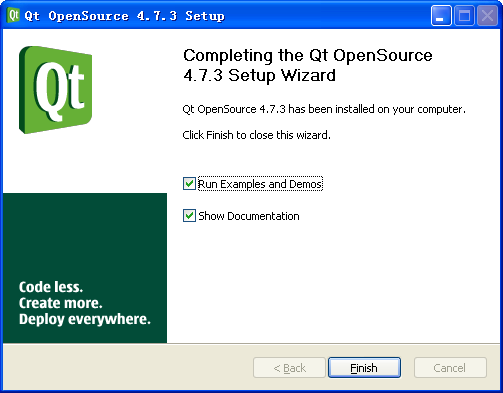Click the empty upper area of the dark green banner
Image resolution: width=503 pixels, height=393 pixels.
(x=85, y=233)
